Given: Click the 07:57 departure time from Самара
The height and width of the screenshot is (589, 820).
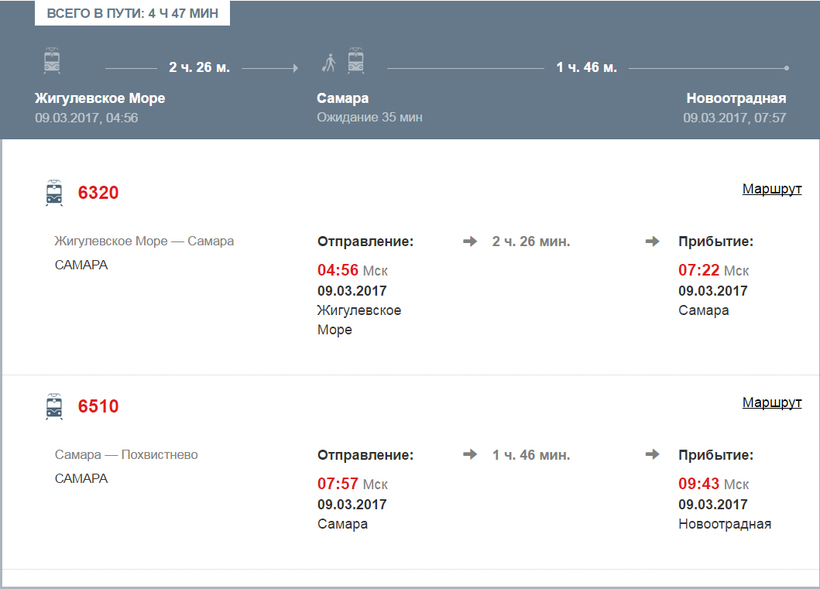Looking at the screenshot, I should pos(338,483).
